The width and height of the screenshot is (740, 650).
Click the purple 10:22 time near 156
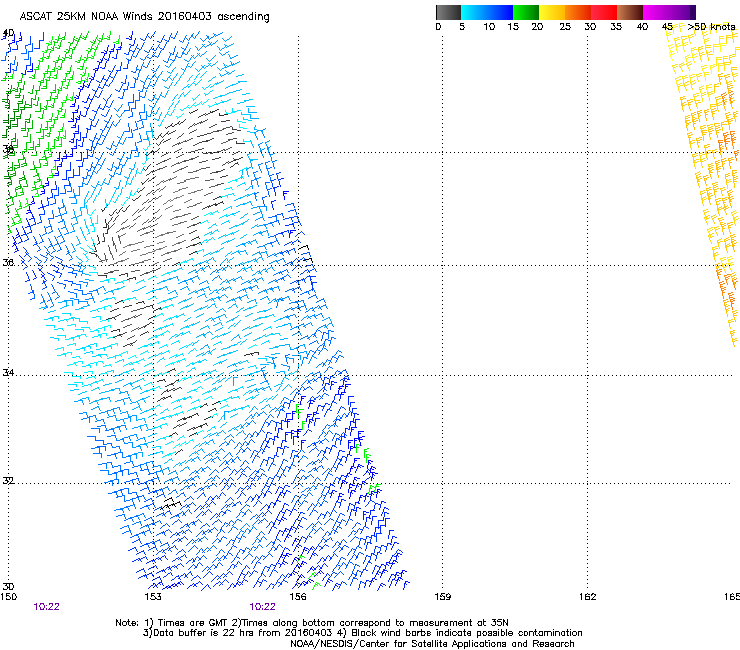point(262,607)
